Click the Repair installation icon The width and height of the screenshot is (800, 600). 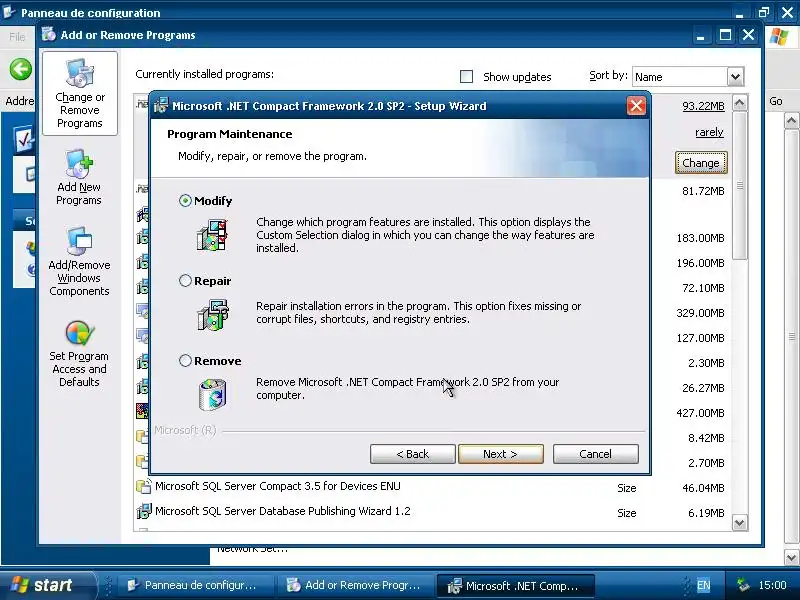tap(213, 314)
